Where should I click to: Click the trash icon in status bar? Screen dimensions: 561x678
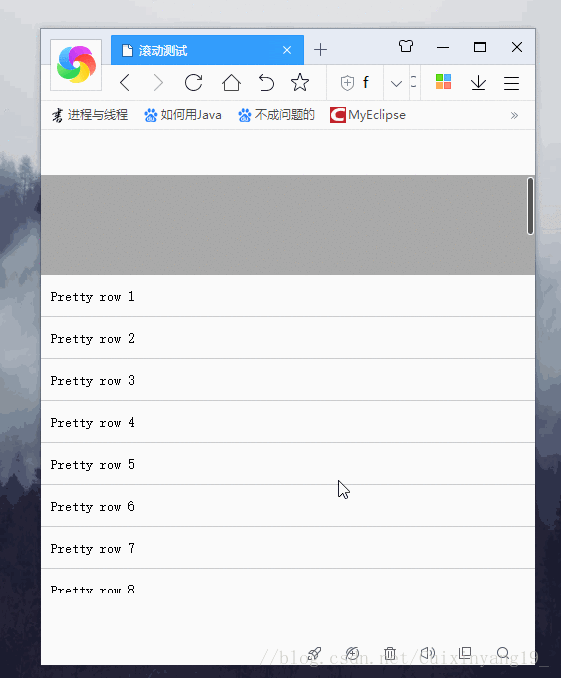[390, 653]
